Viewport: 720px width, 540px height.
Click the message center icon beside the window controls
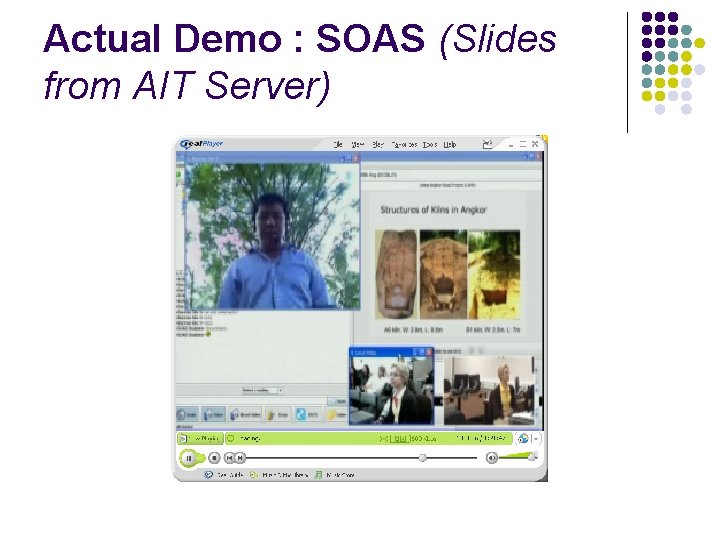point(487,144)
